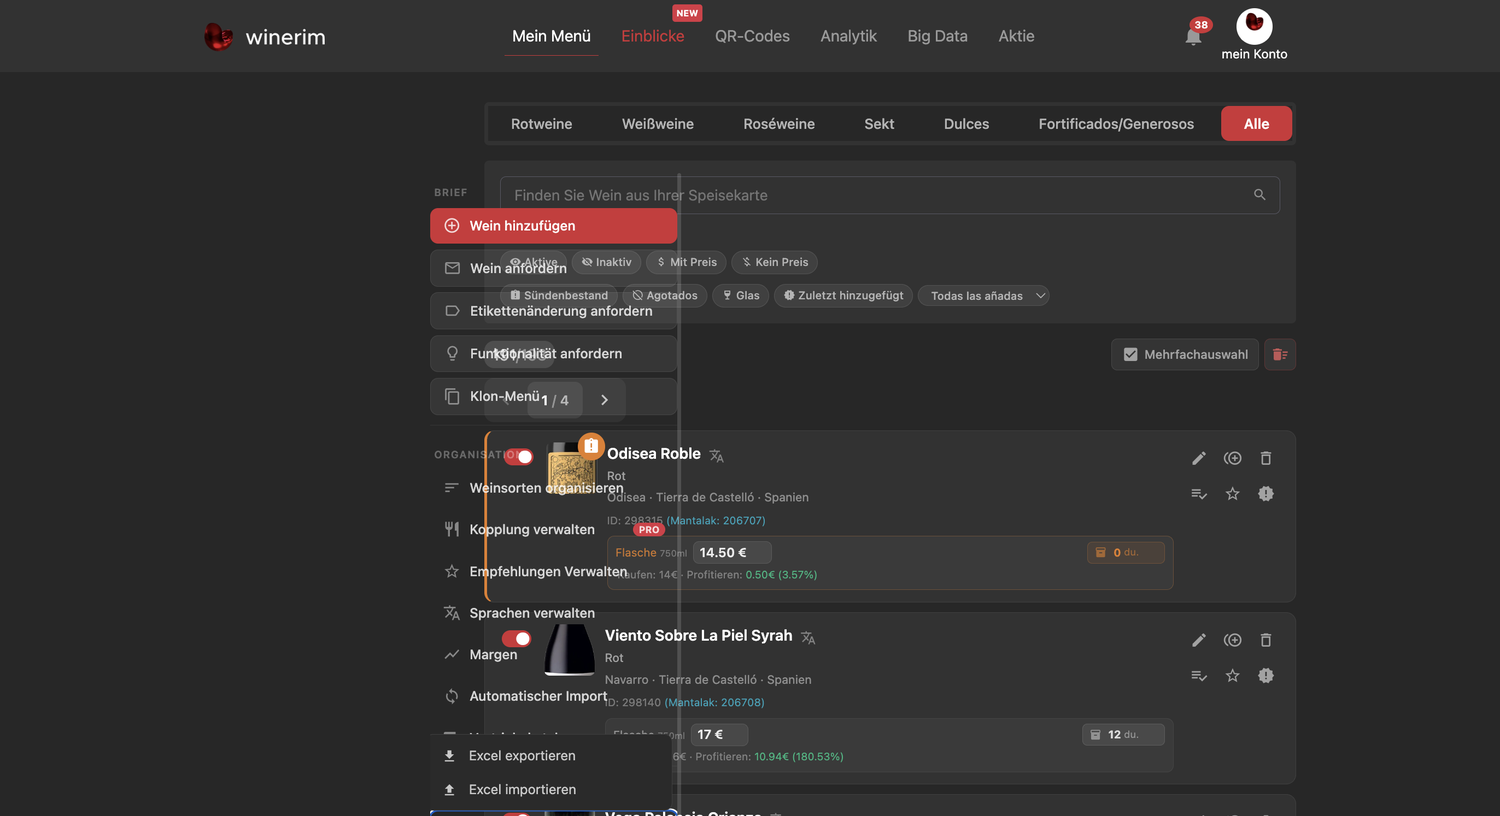The width and height of the screenshot is (1500, 816).
Task: Open mein Konto profile avatar
Action: click(1254, 26)
